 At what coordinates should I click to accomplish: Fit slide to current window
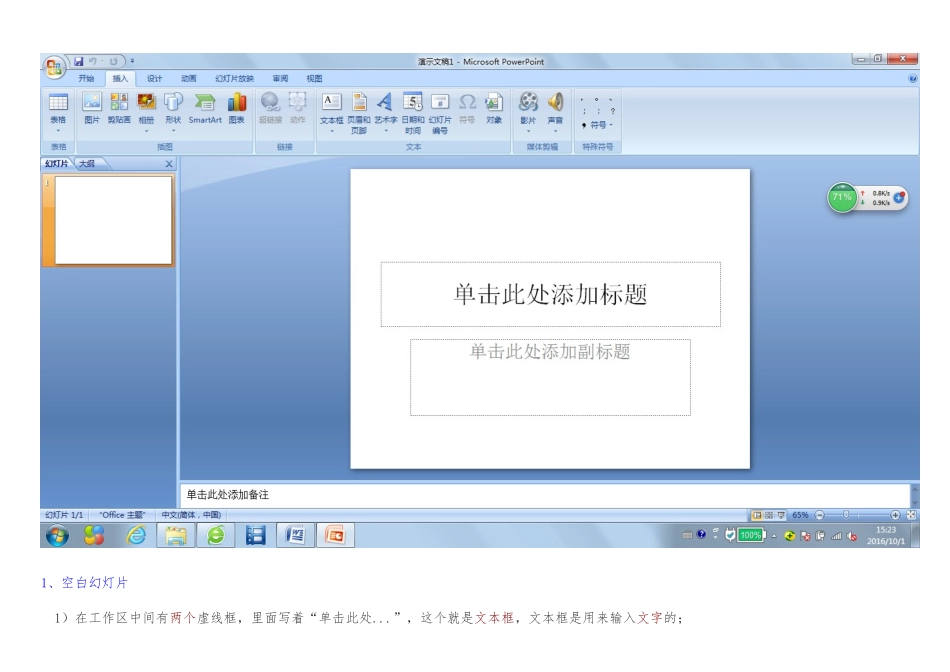coord(911,514)
